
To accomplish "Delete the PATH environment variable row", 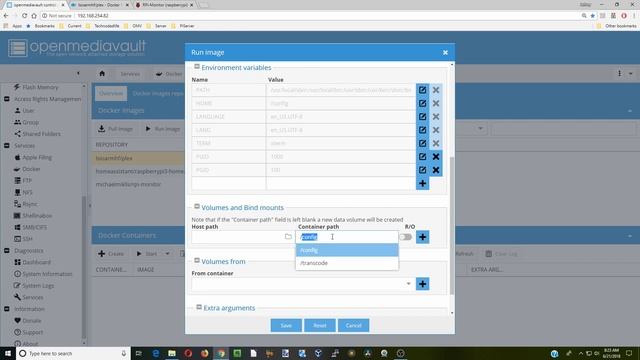I will point(436,90).
